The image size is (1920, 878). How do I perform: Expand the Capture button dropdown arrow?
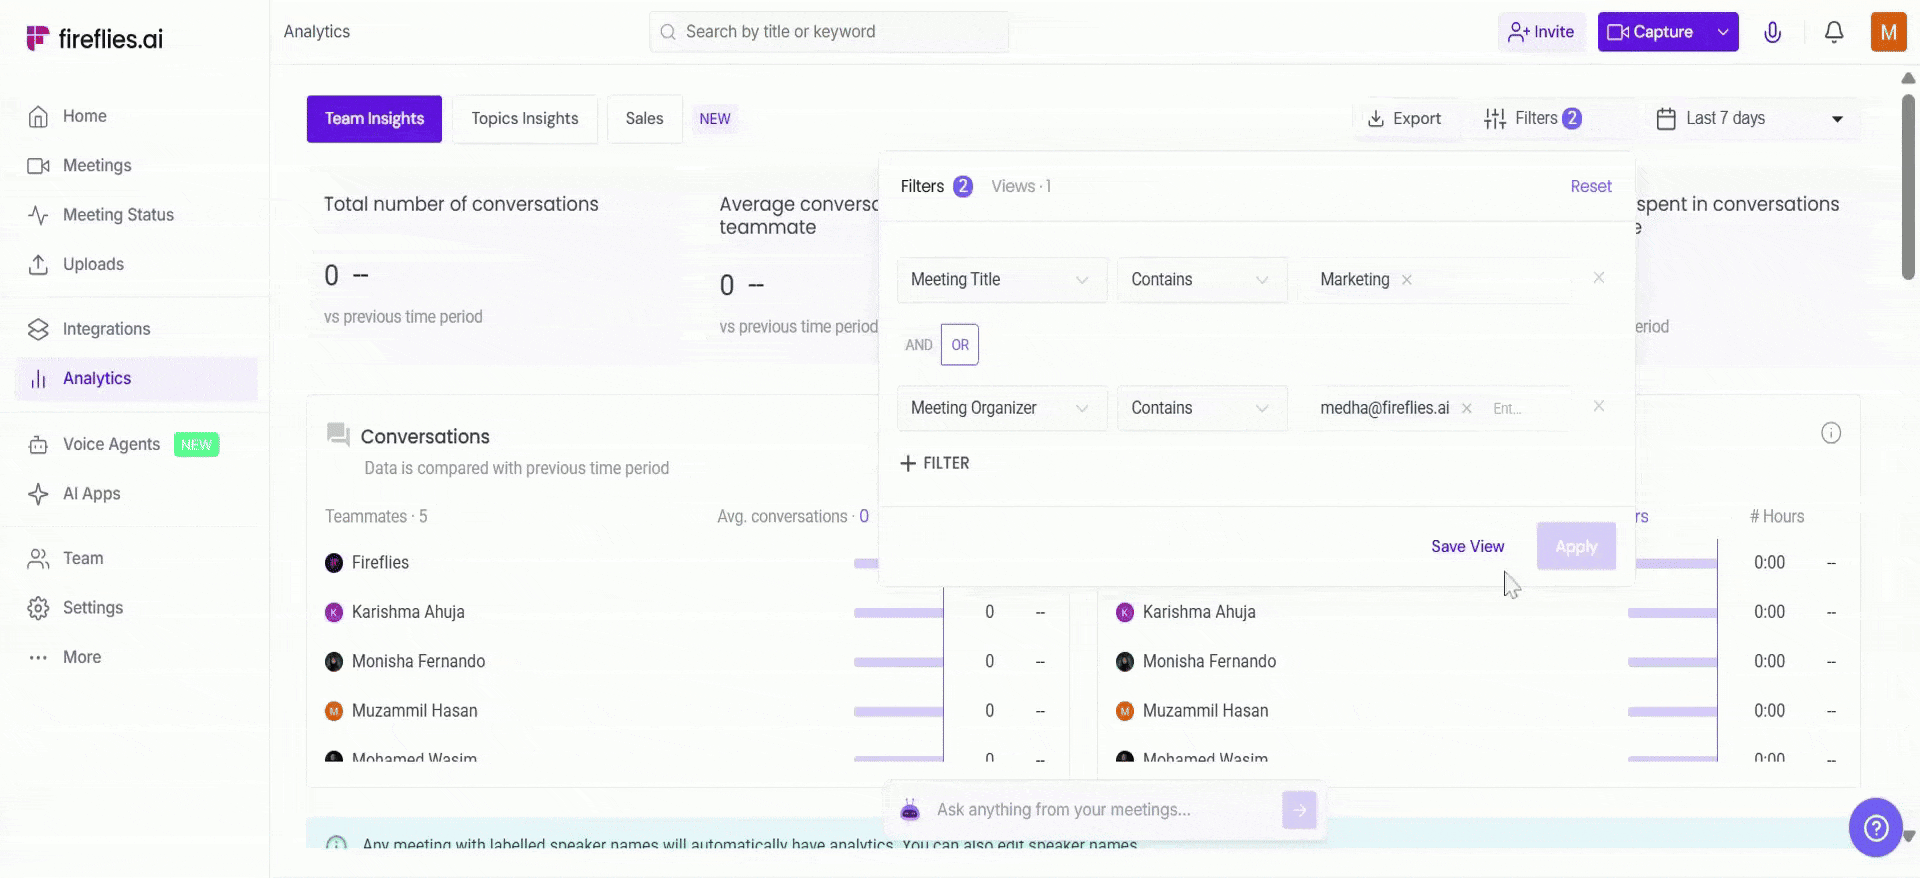[1722, 32]
